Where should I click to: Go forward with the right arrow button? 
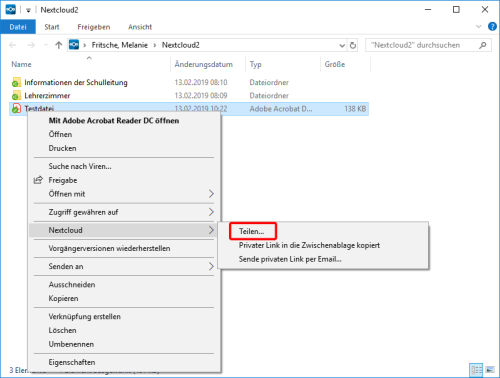point(31,45)
